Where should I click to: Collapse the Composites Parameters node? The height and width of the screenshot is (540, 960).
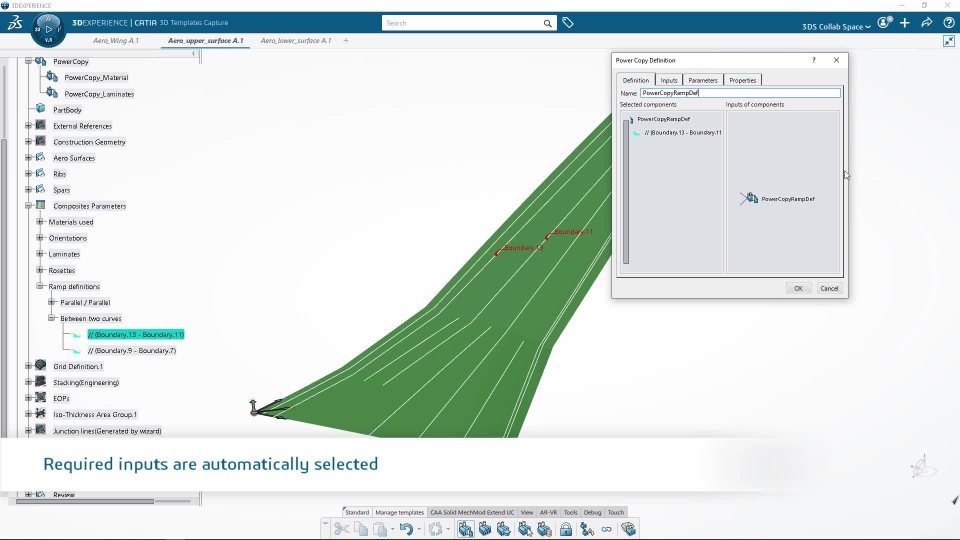(x=28, y=206)
